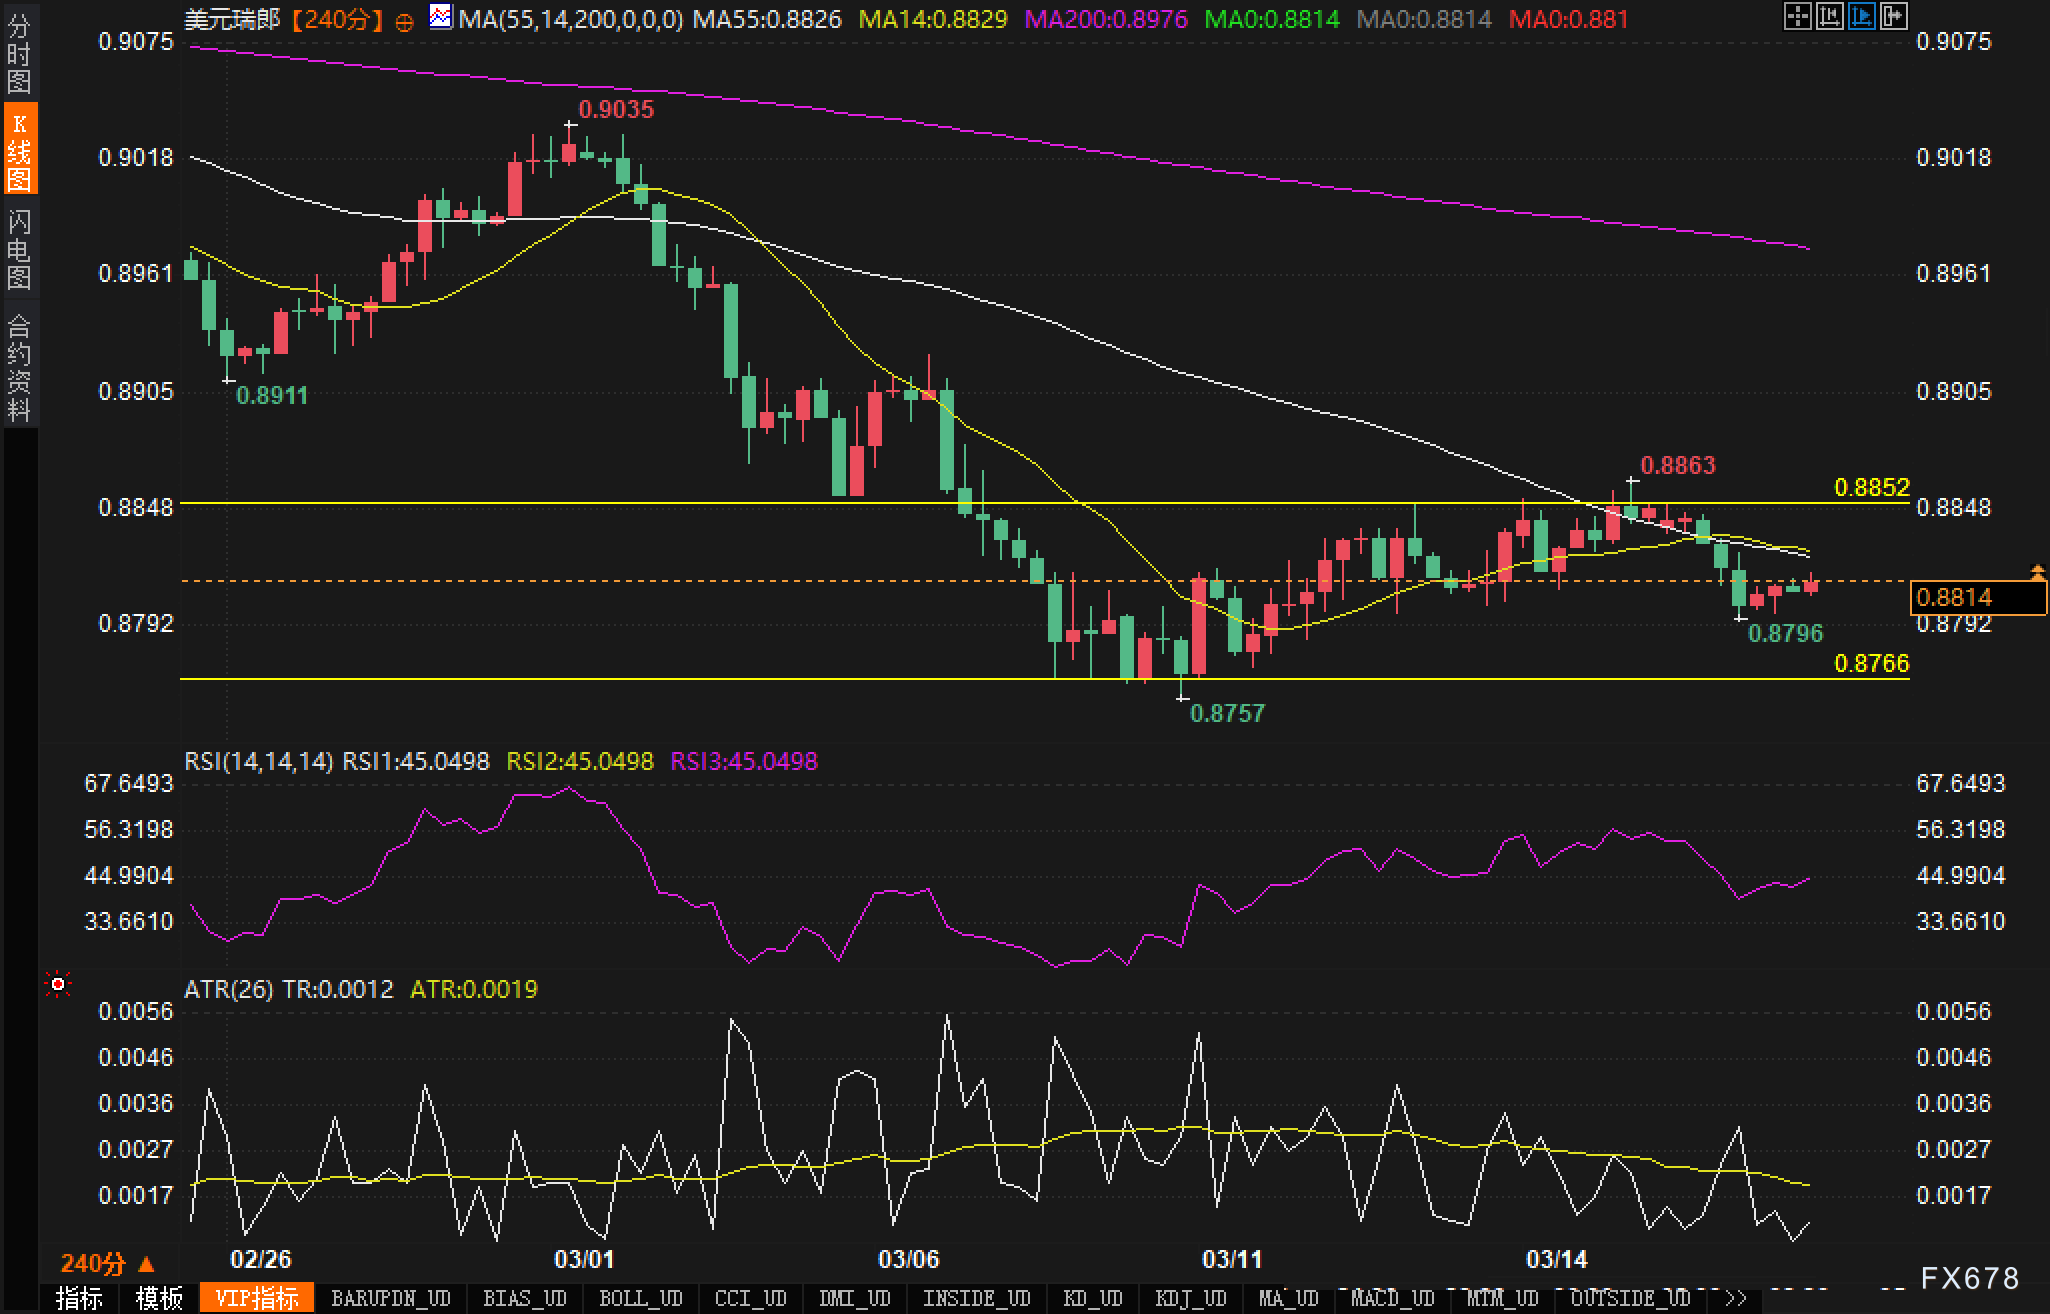Select the VIP指标 tab
This screenshot has height=1314, width=2050.
tap(257, 1298)
